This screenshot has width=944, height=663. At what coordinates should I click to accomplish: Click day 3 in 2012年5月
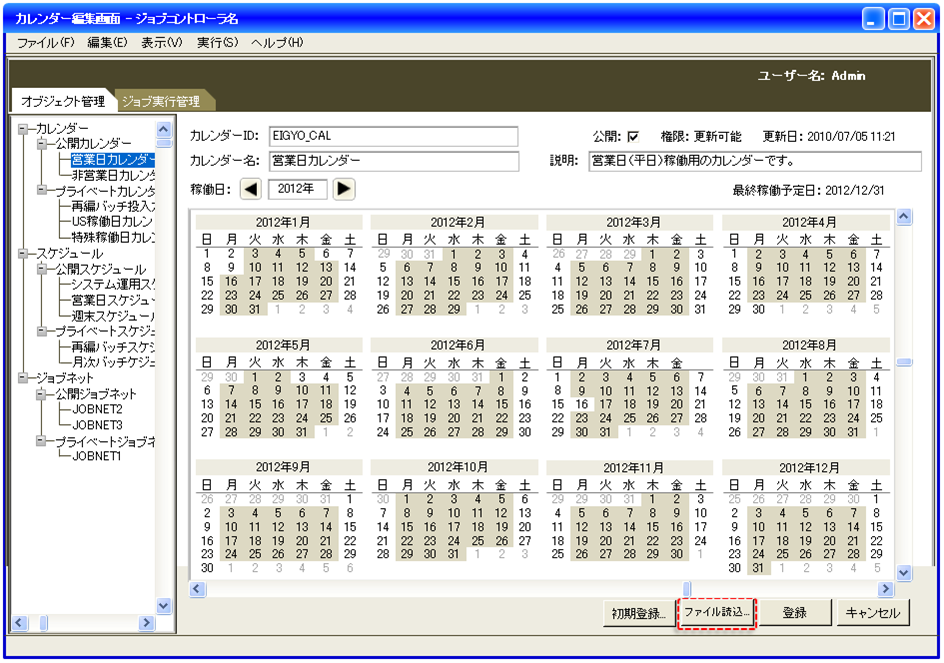pyautogui.click(x=302, y=377)
